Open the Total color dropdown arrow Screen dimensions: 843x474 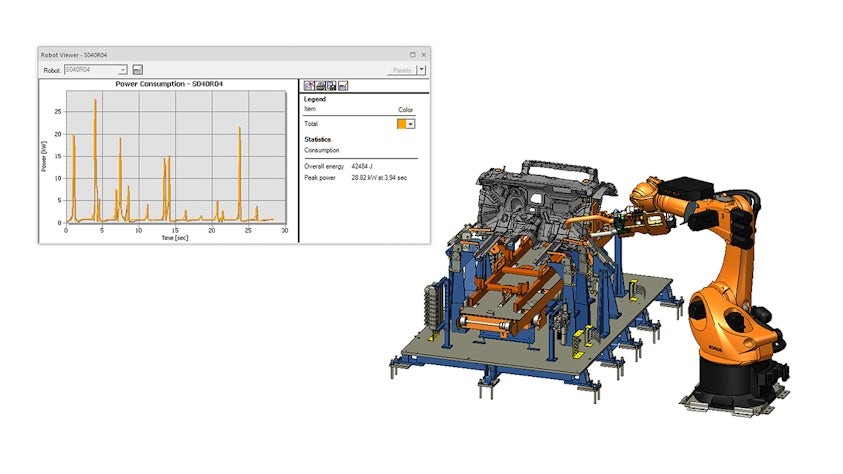[411, 124]
